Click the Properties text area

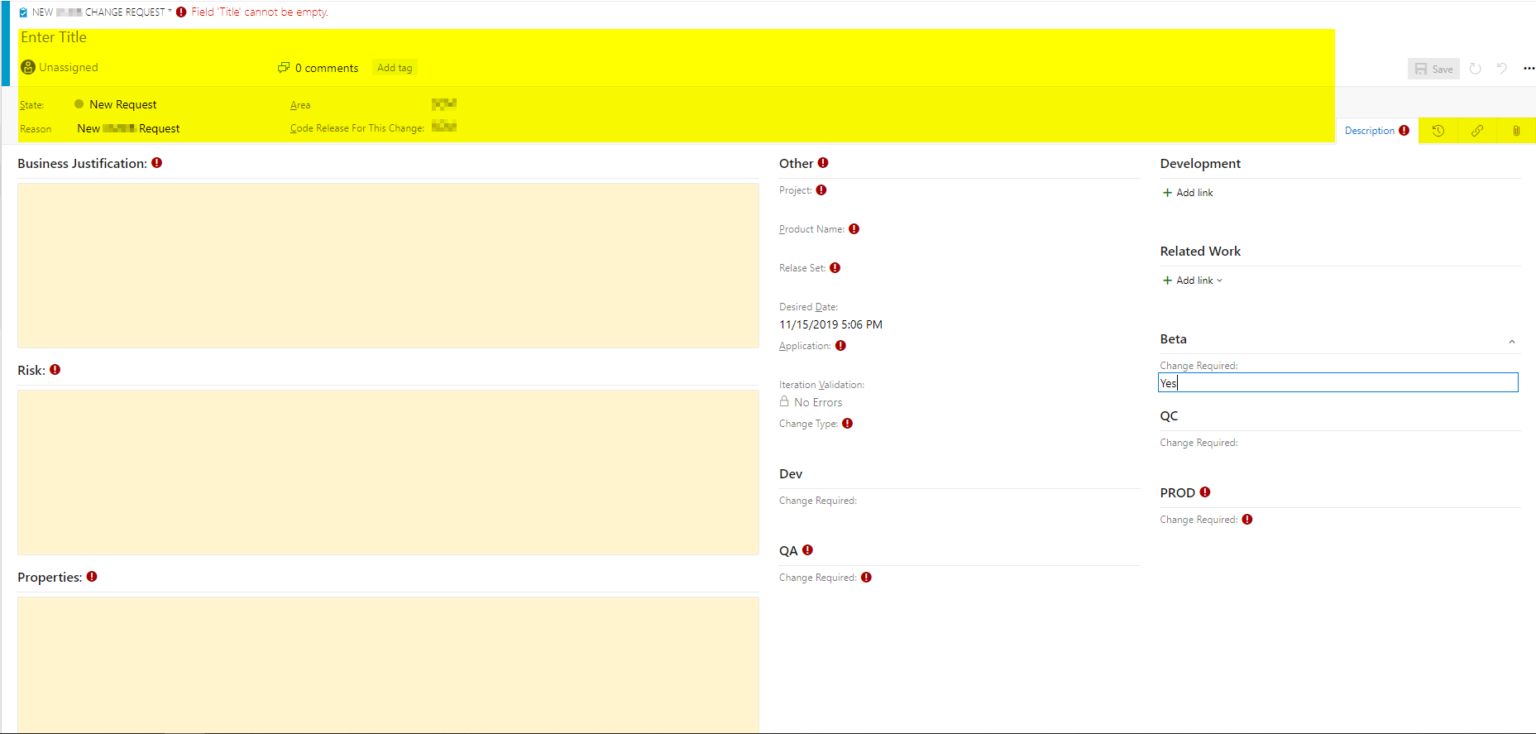coord(388,664)
